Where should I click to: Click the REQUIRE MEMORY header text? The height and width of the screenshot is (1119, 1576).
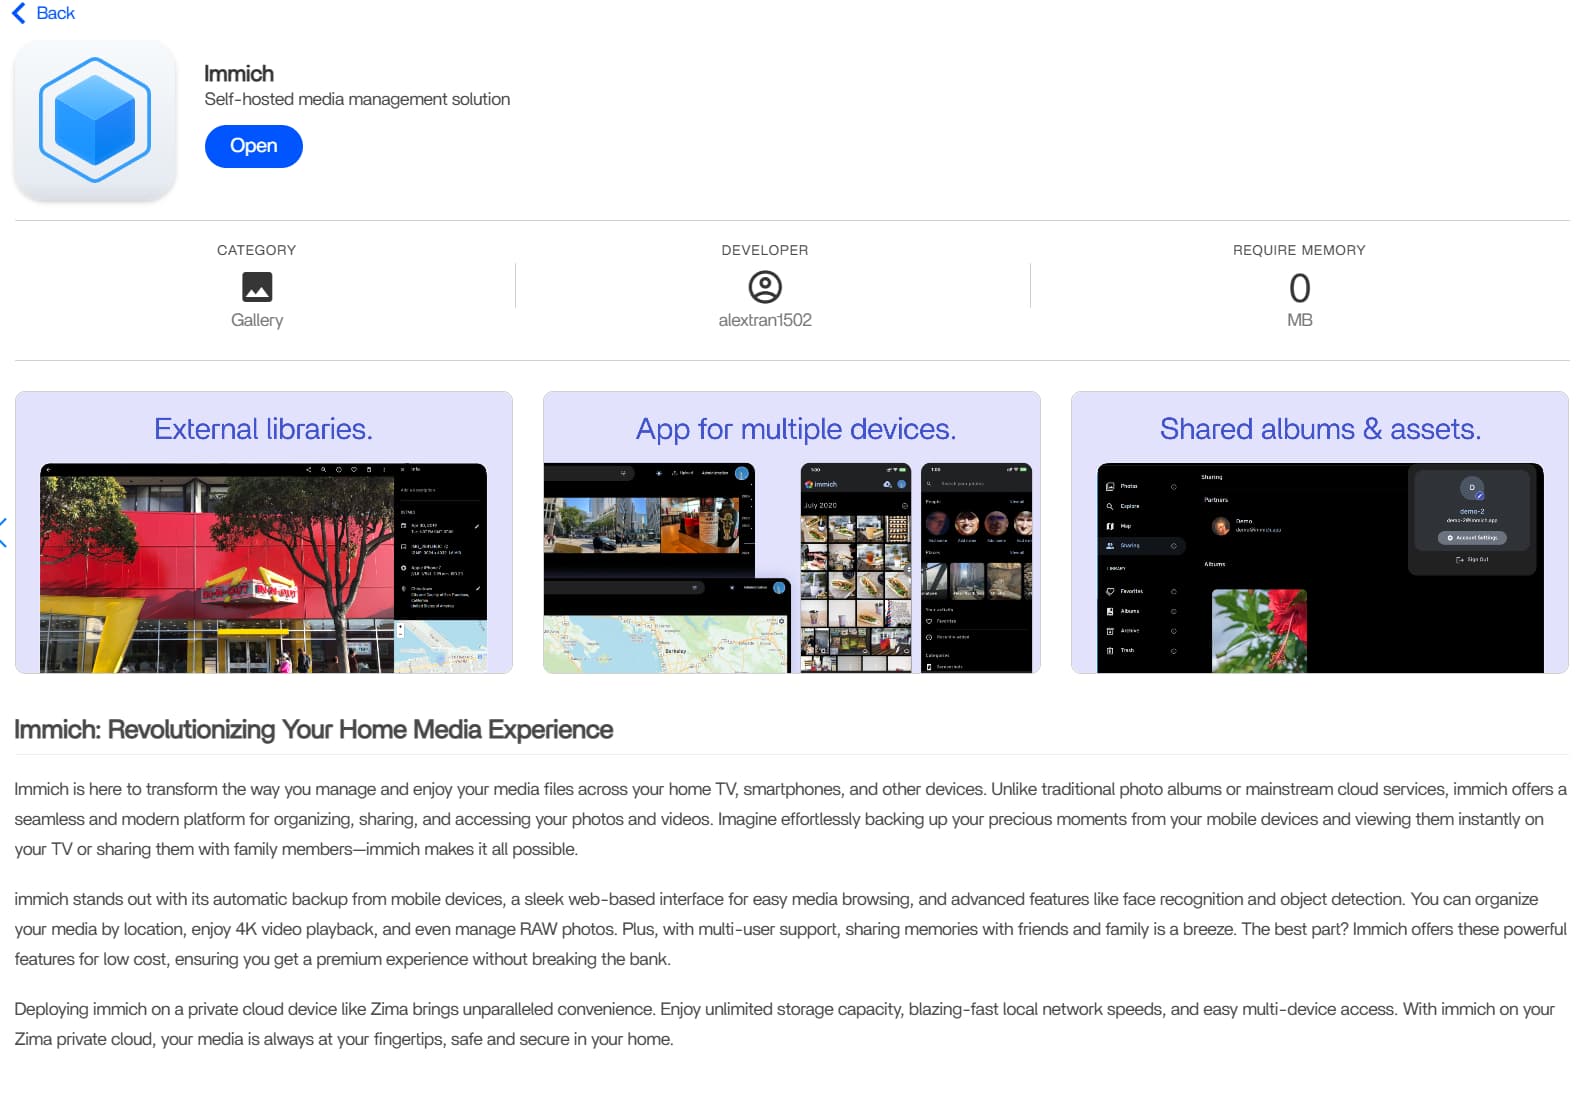coord(1299,250)
